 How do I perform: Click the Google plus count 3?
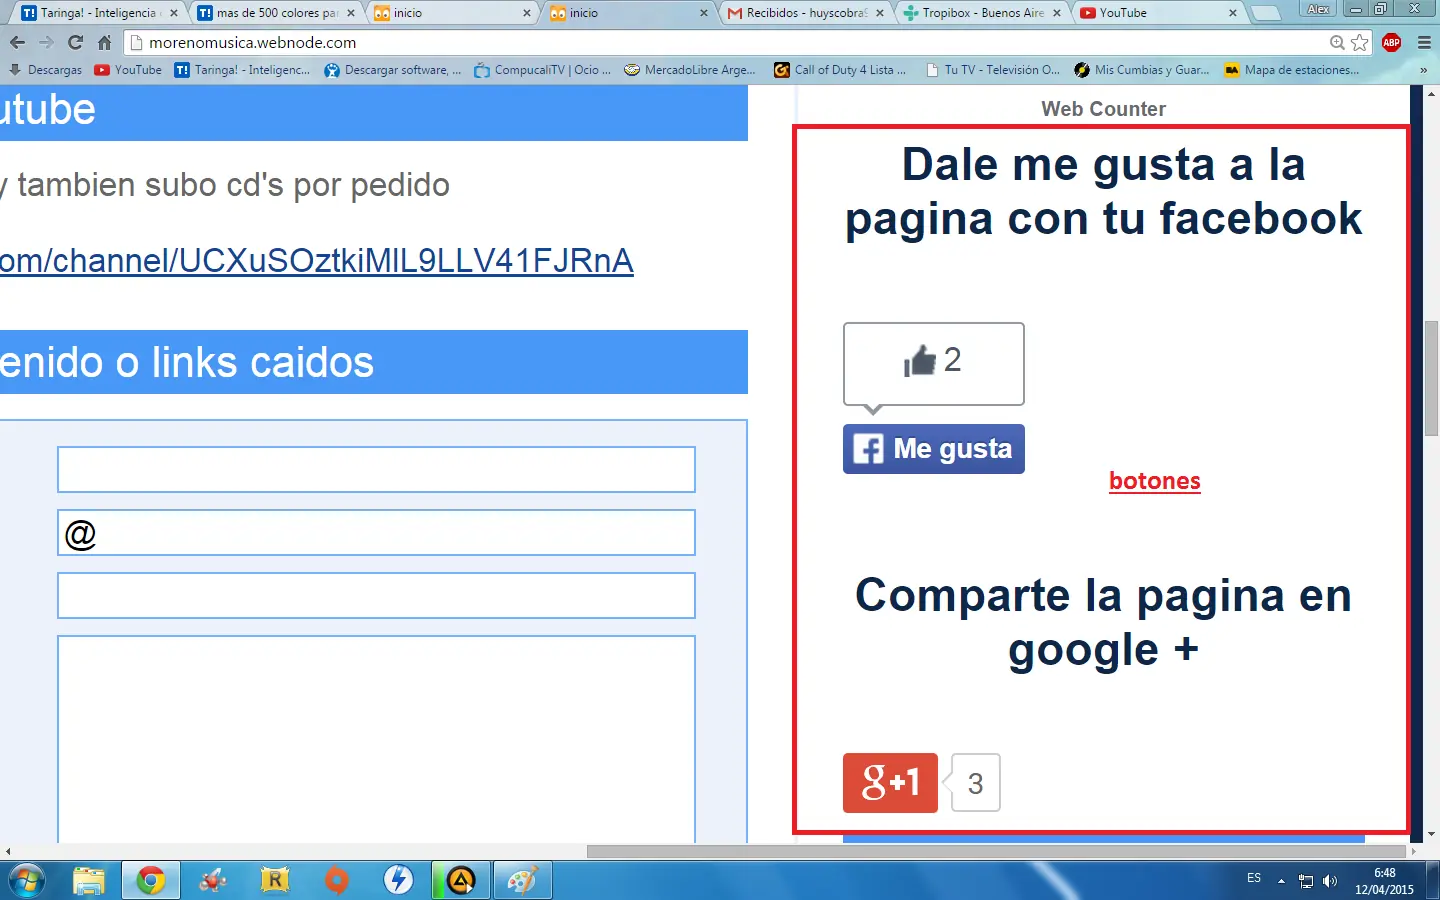click(975, 783)
